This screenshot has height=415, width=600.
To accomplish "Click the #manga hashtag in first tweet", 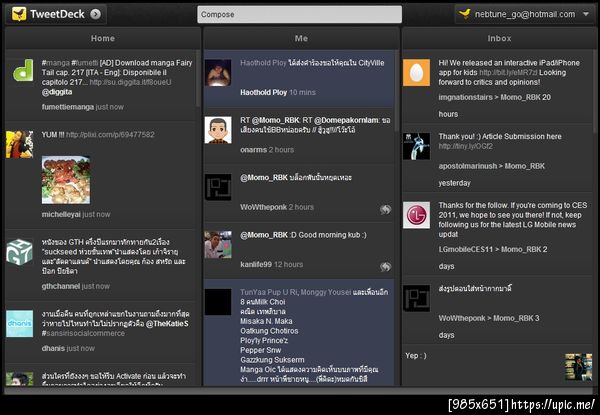I will coord(55,63).
